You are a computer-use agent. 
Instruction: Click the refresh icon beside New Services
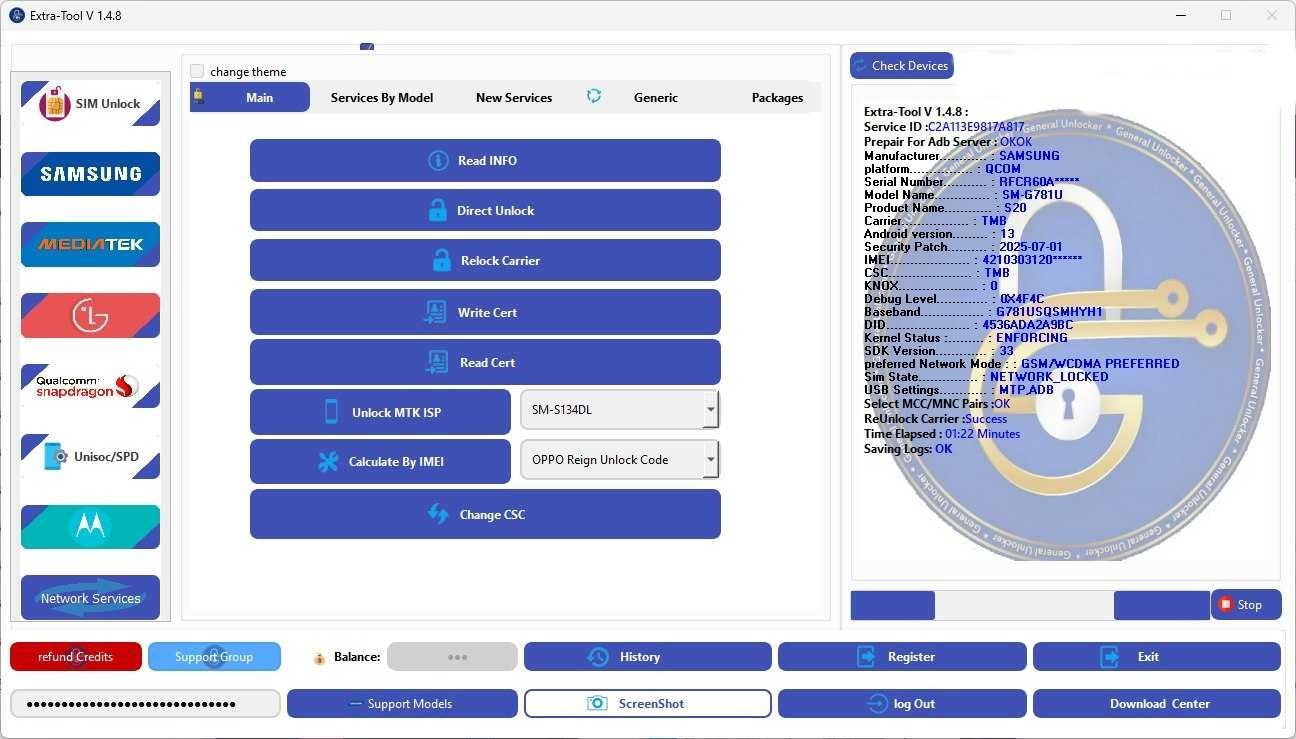(x=594, y=97)
